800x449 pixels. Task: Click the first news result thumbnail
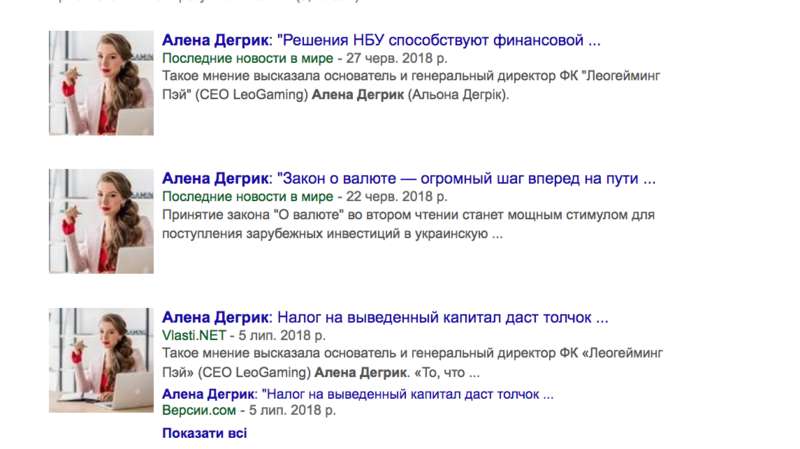(101, 83)
